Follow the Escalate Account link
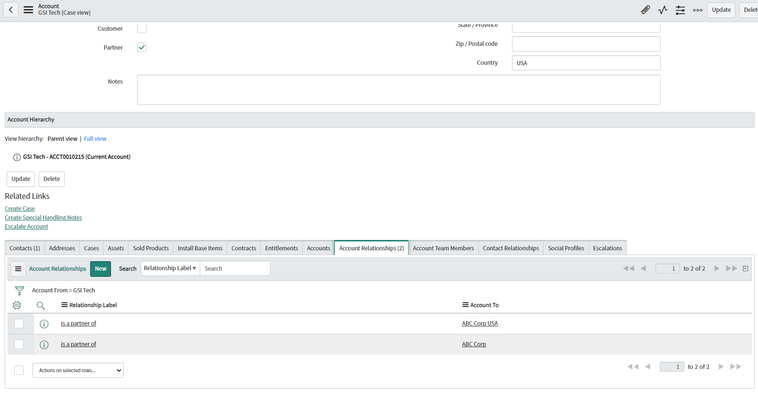Screen dimensions: 758x393 (x=27, y=227)
